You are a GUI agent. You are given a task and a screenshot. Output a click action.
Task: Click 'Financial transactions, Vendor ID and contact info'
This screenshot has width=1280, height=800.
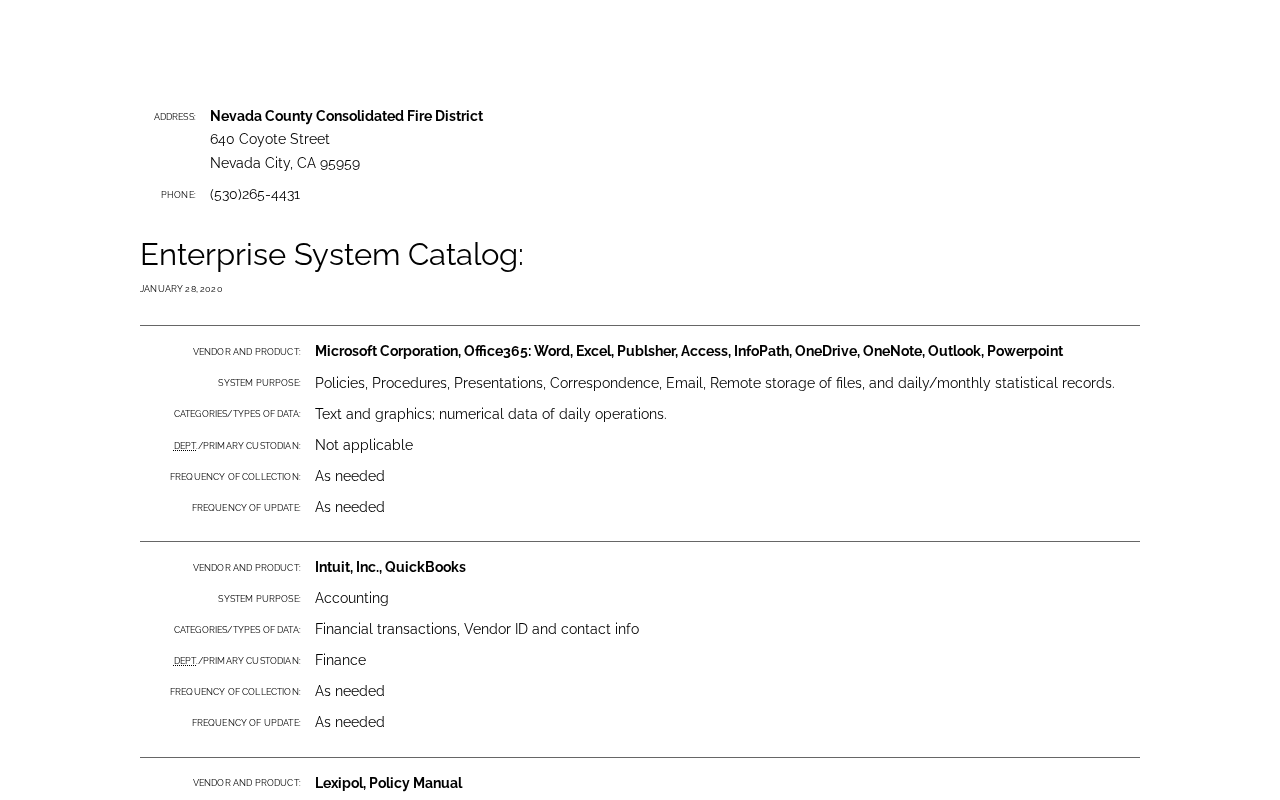477,629
